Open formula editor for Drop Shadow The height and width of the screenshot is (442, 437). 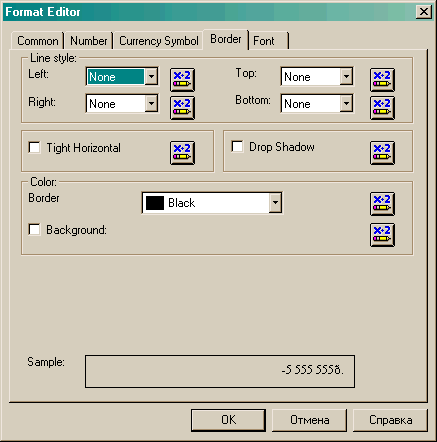(382, 153)
